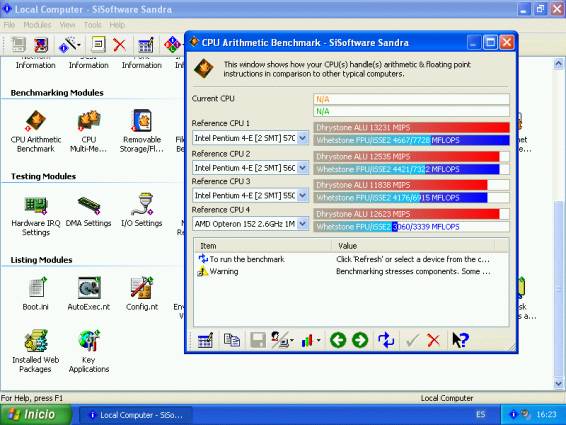Open Hardware IRQ Settings module

click(x=35, y=205)
